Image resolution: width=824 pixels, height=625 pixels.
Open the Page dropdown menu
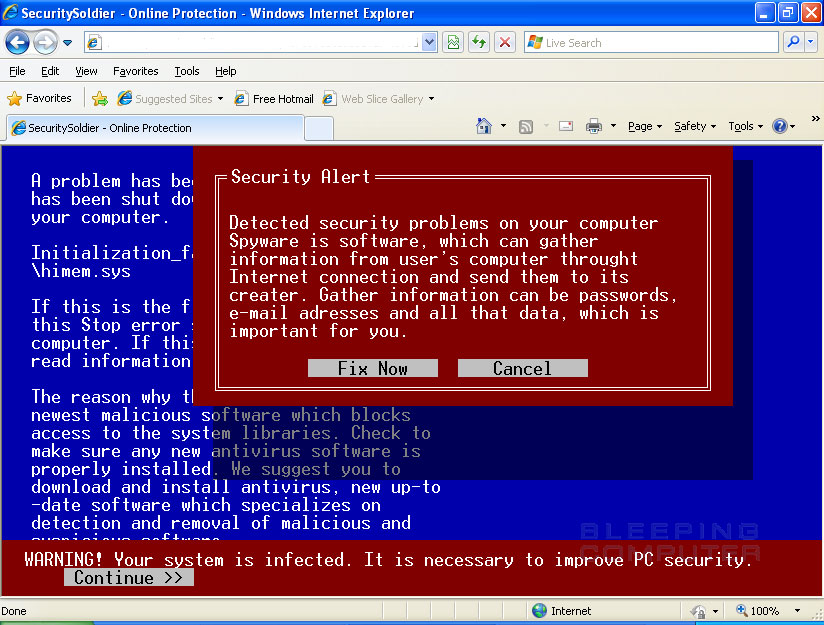tap(642, 126)
